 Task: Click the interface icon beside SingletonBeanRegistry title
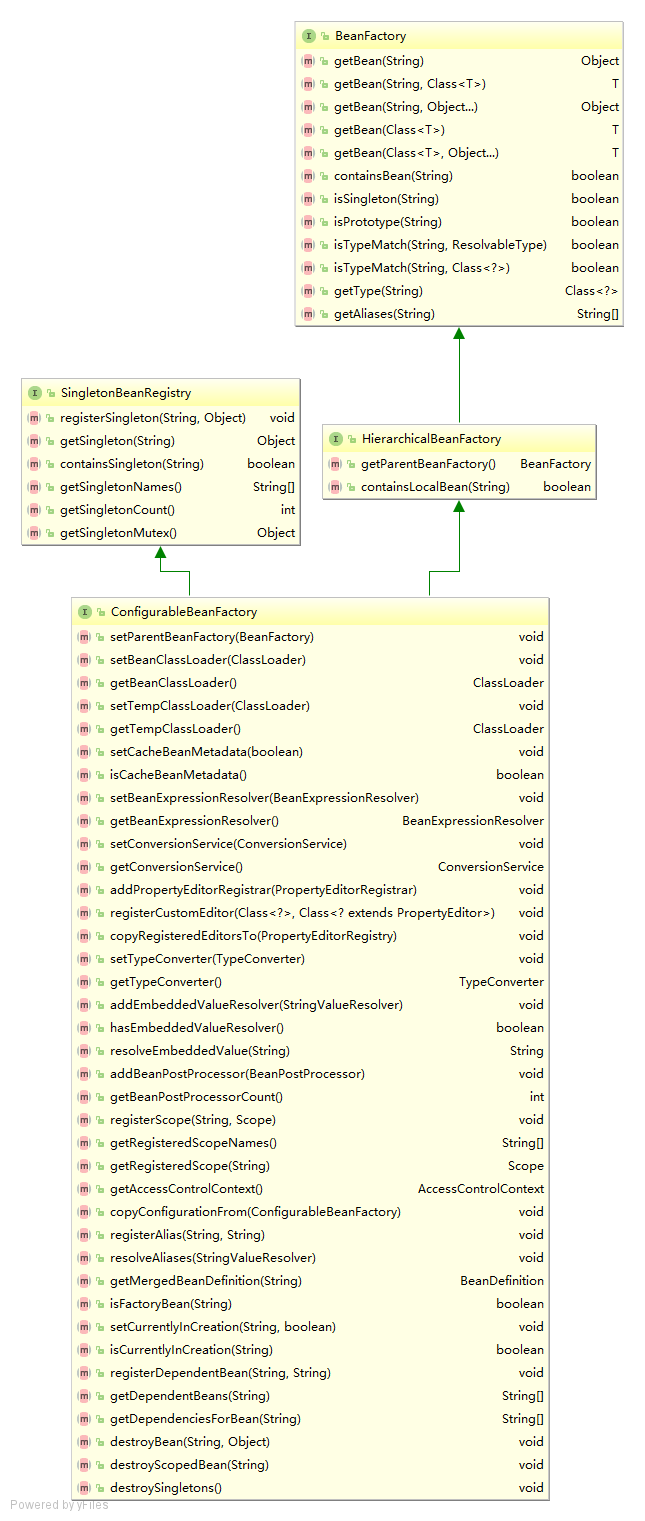coord(35,393)
